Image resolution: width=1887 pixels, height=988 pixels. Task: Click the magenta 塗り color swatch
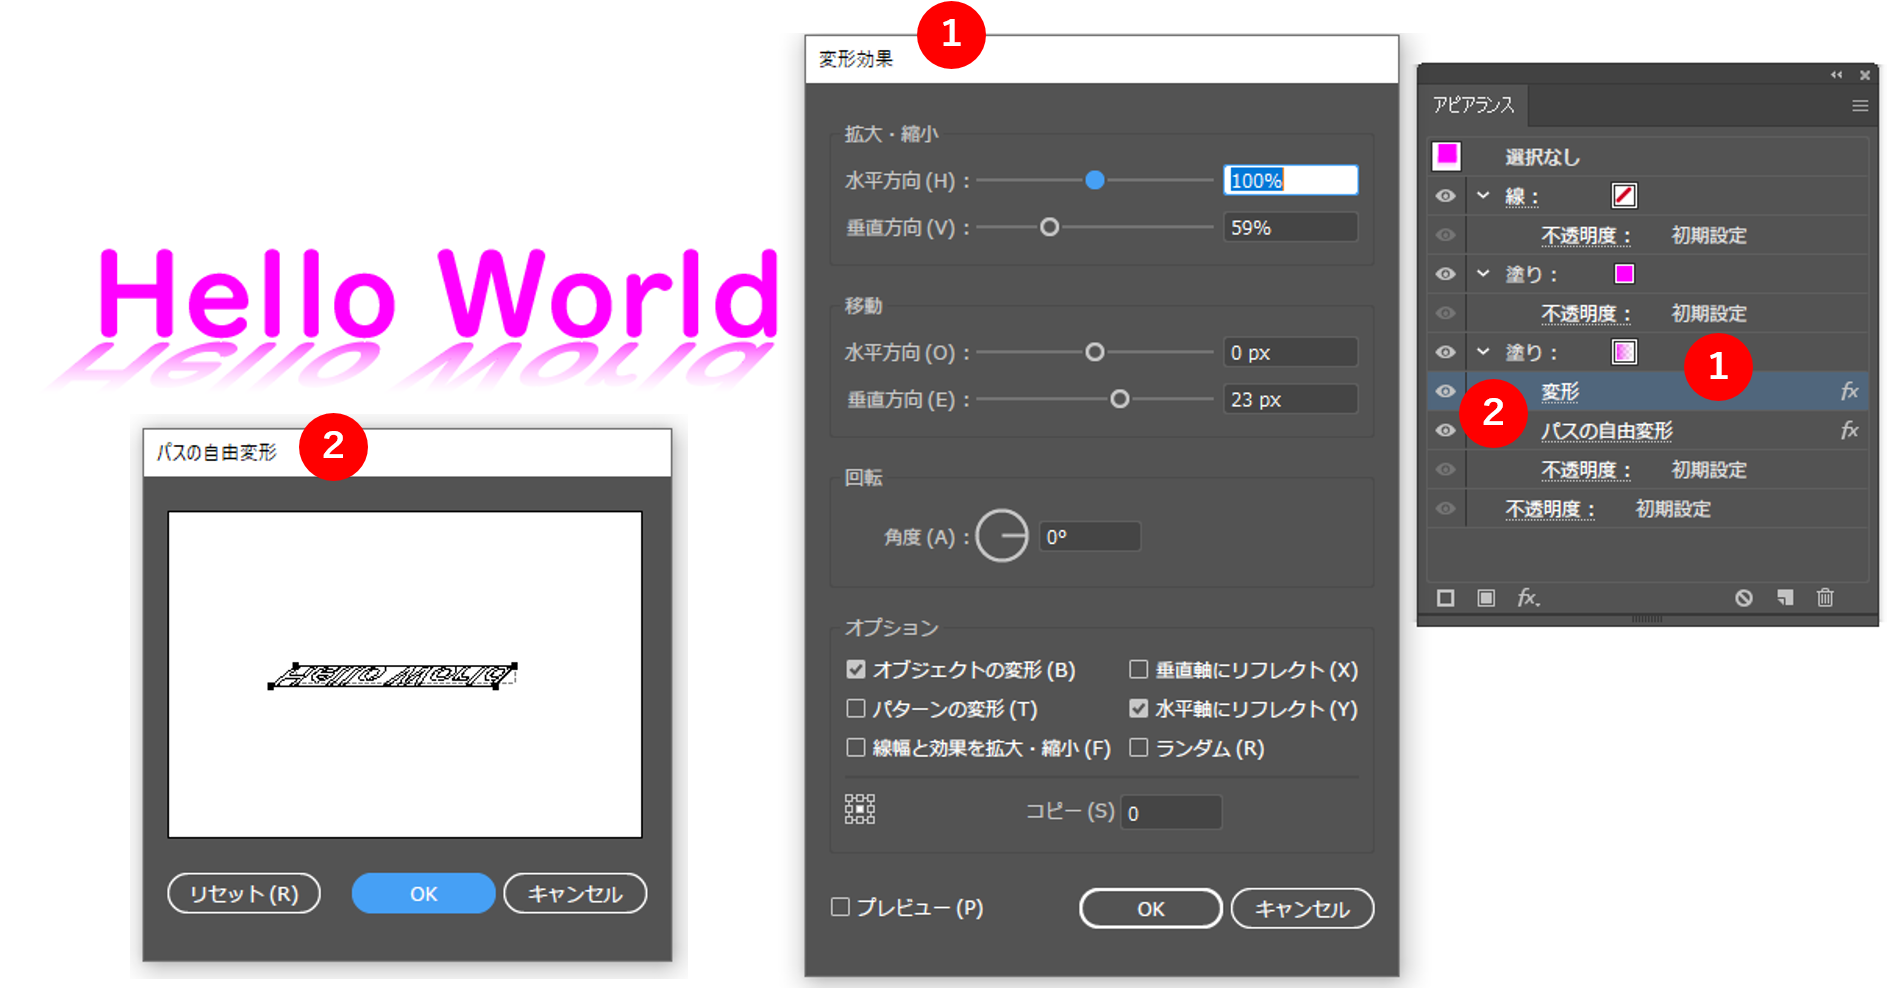1622,274
